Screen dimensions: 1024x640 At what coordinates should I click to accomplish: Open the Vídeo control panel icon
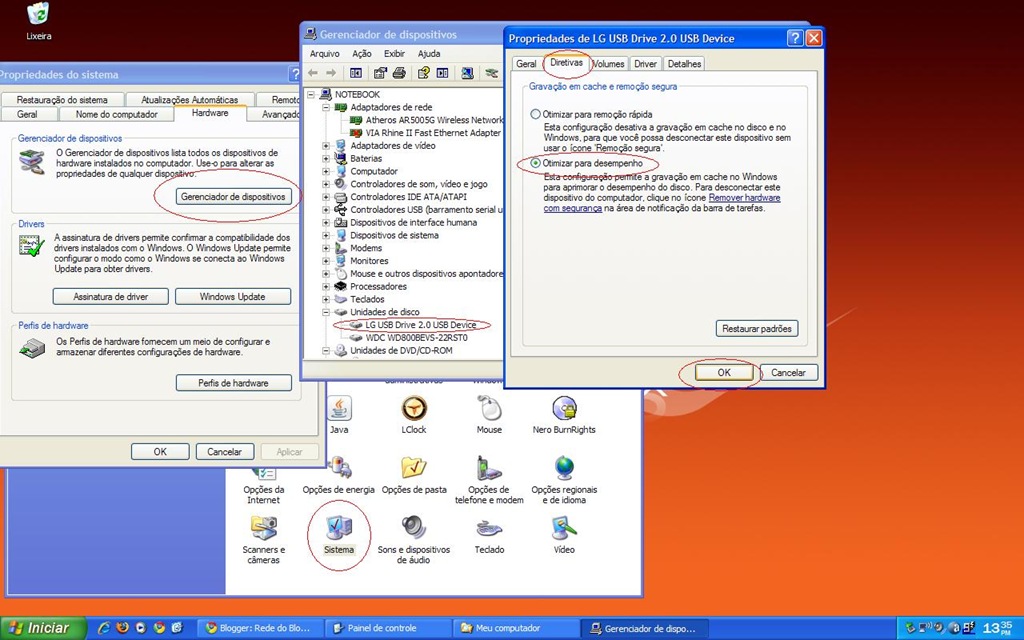point(564,535)
